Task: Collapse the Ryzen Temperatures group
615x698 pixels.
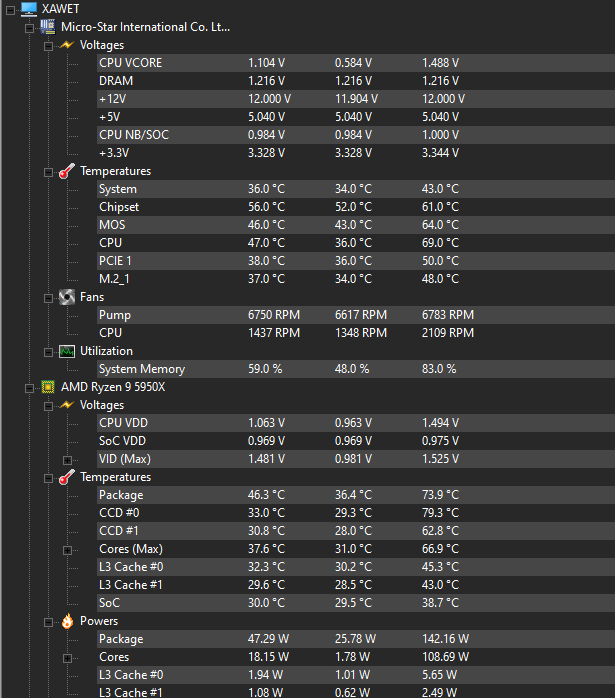Action: tap(48, 479)
